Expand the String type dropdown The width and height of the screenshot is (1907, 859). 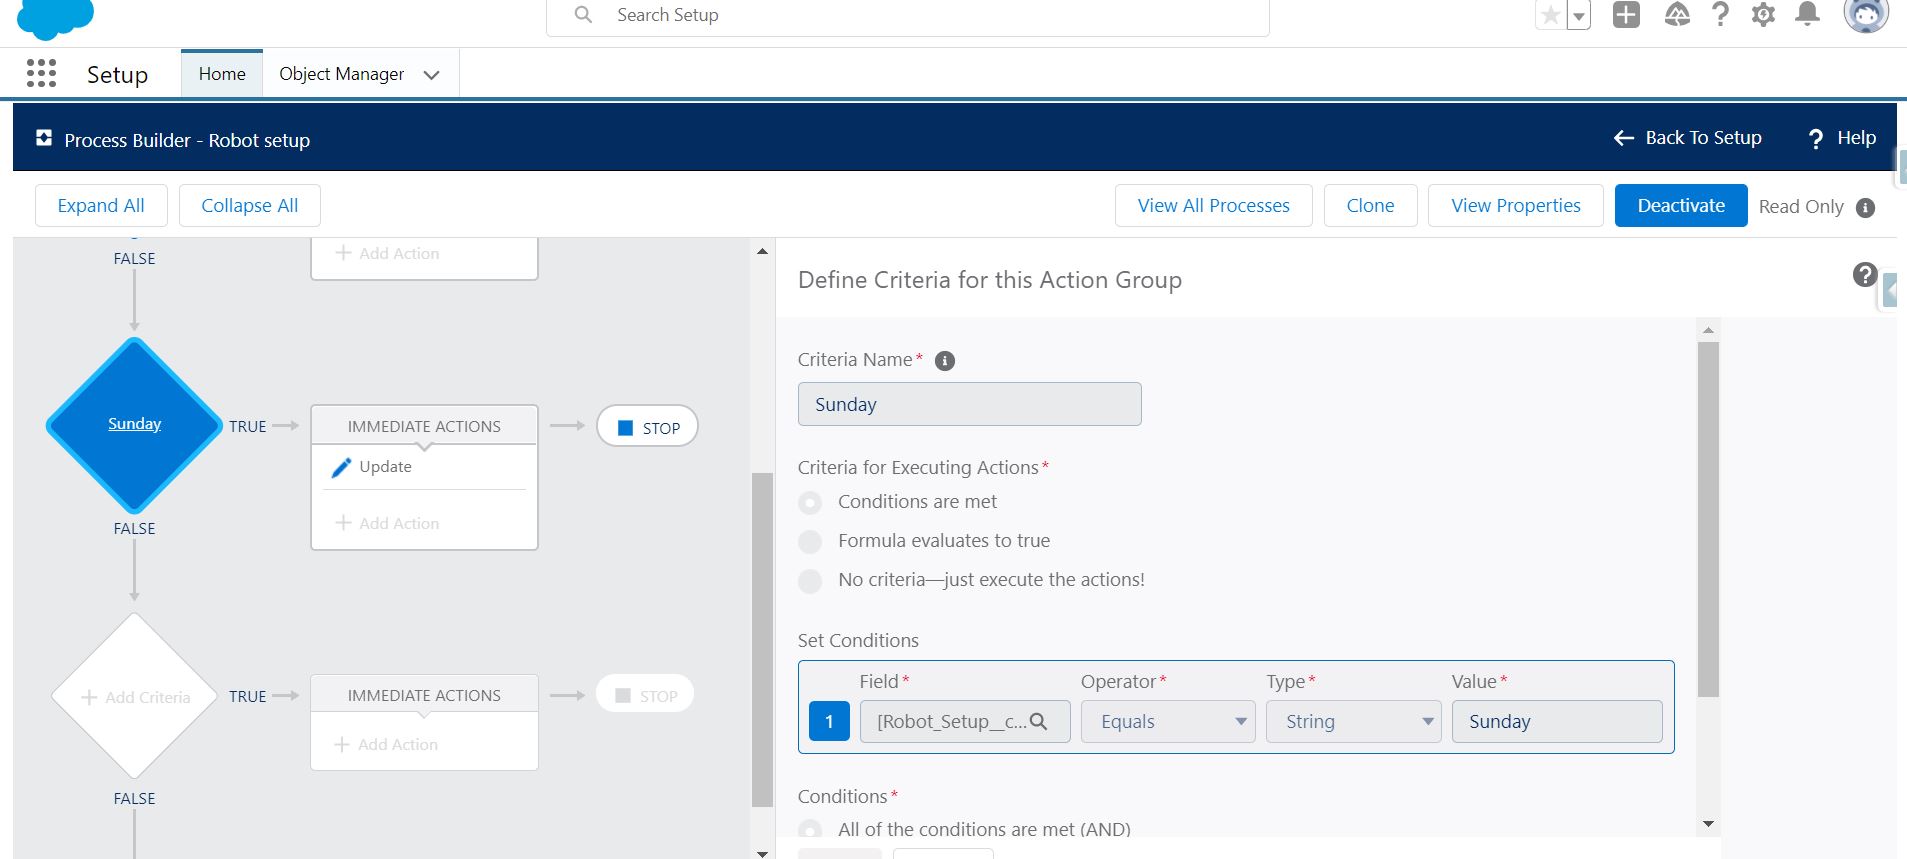tap(1352, 722)
